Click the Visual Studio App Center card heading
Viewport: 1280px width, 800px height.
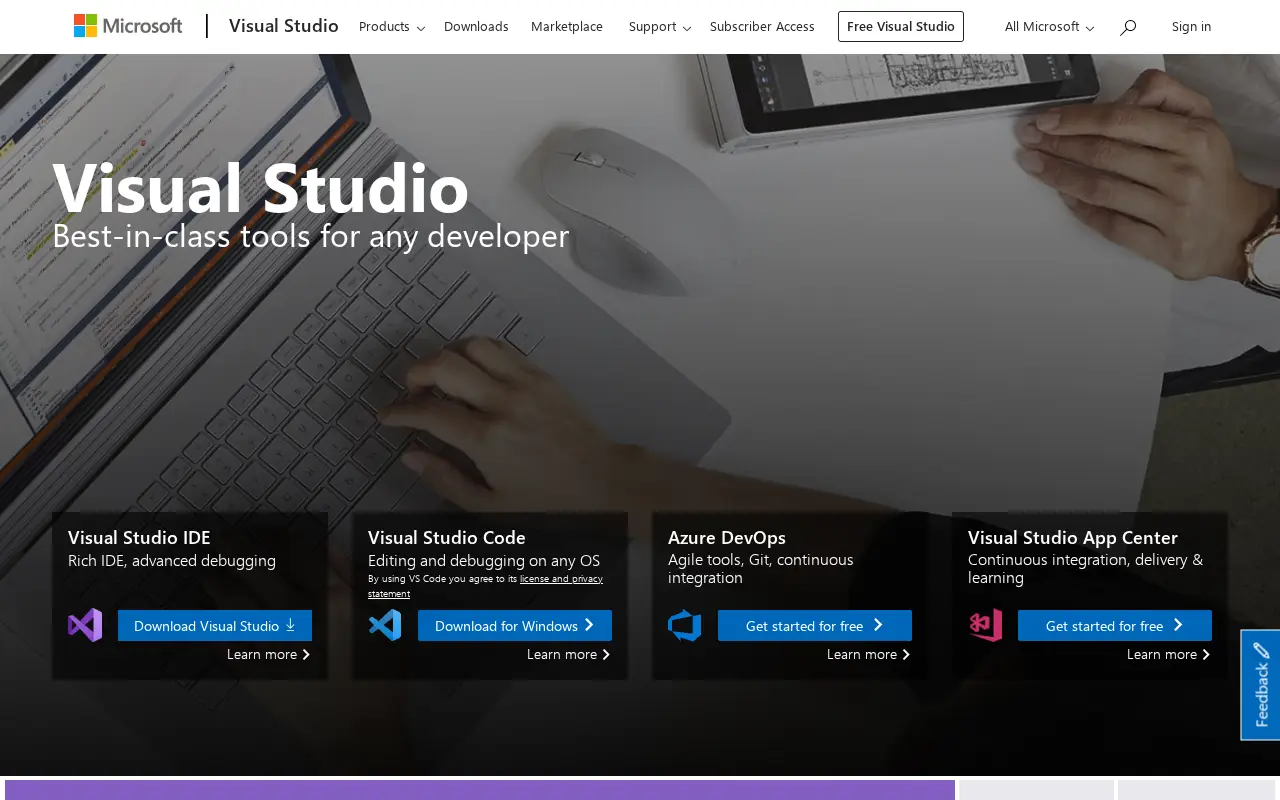pos(1073,538)
